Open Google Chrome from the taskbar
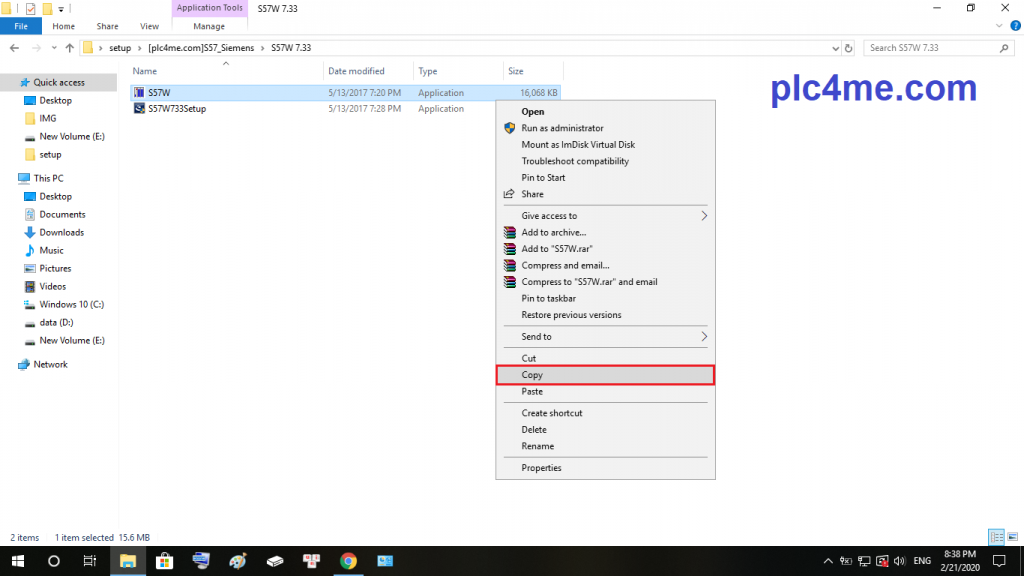 (348, 561)
